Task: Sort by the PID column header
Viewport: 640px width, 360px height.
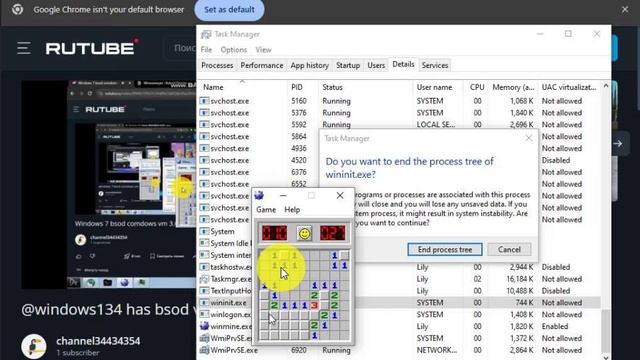Action: click(303, 87)
